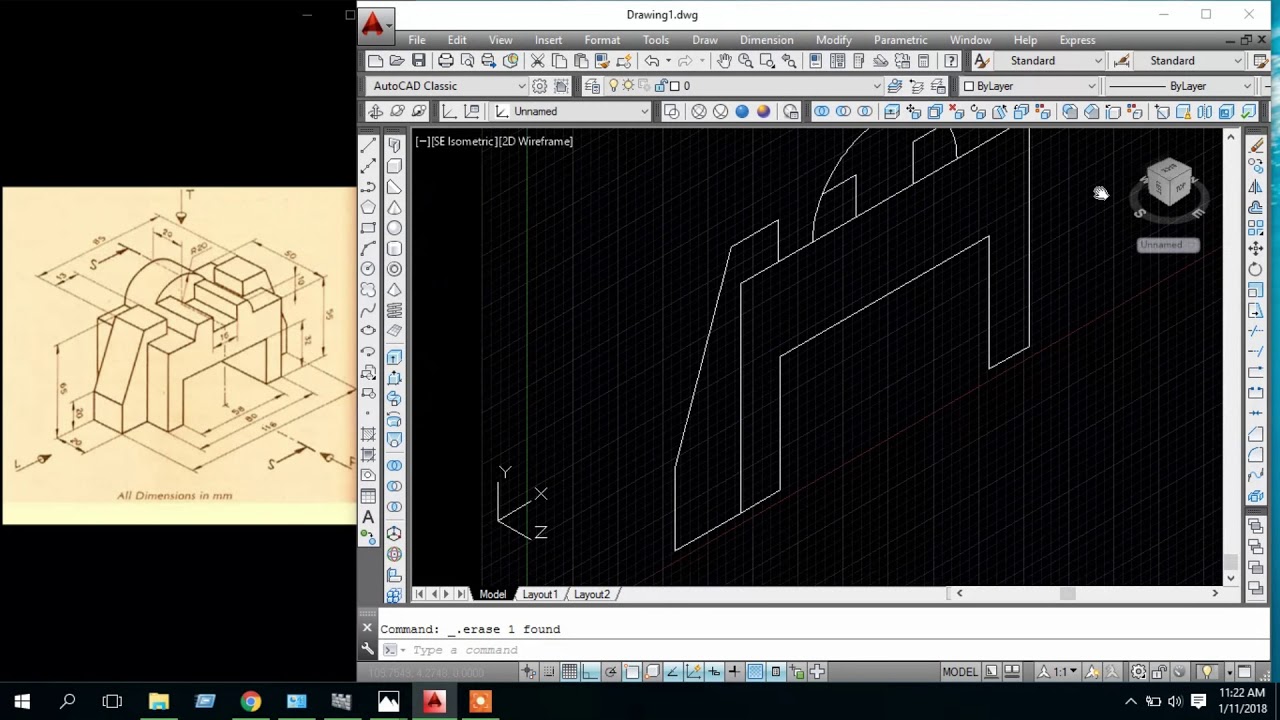Viewport: 1280px width, 720px height.
Task: Switch to the Layout1 tab
Action: (x=540, y=594)
